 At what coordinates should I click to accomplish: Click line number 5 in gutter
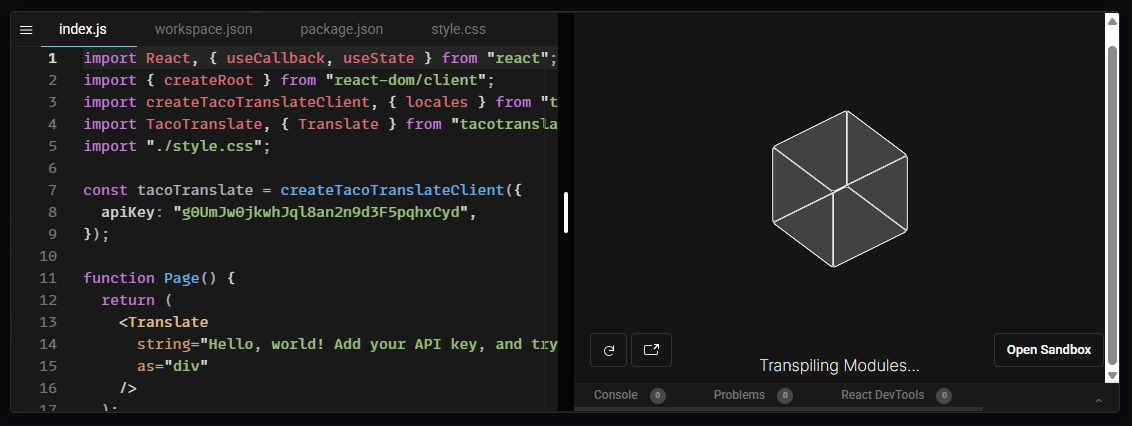click(x=52, y=146)
